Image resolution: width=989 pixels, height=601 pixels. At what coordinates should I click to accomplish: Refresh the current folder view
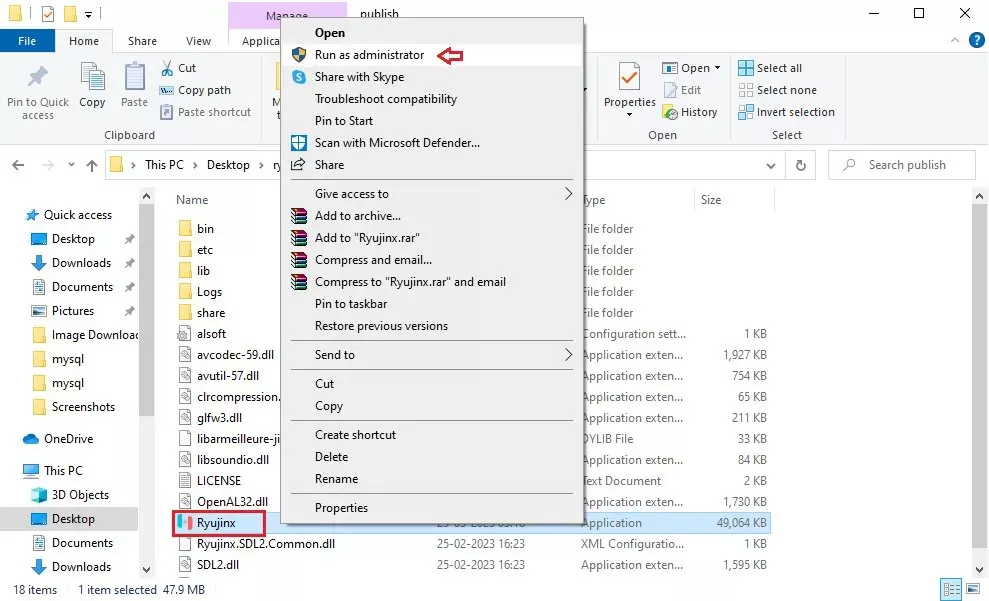(800, 165)
